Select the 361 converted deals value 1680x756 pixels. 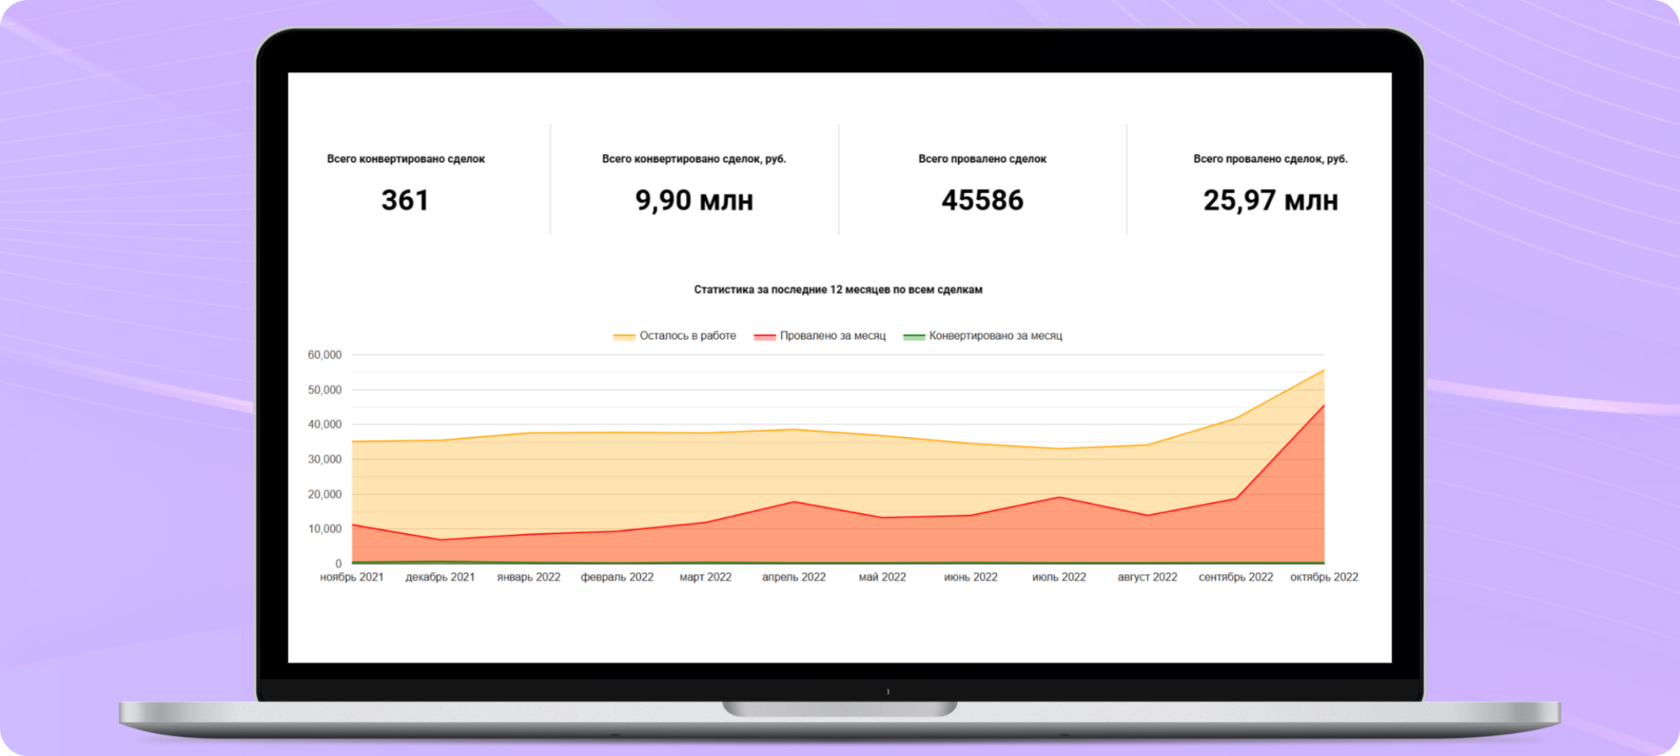pyautogui.click(x=405, y=200)
